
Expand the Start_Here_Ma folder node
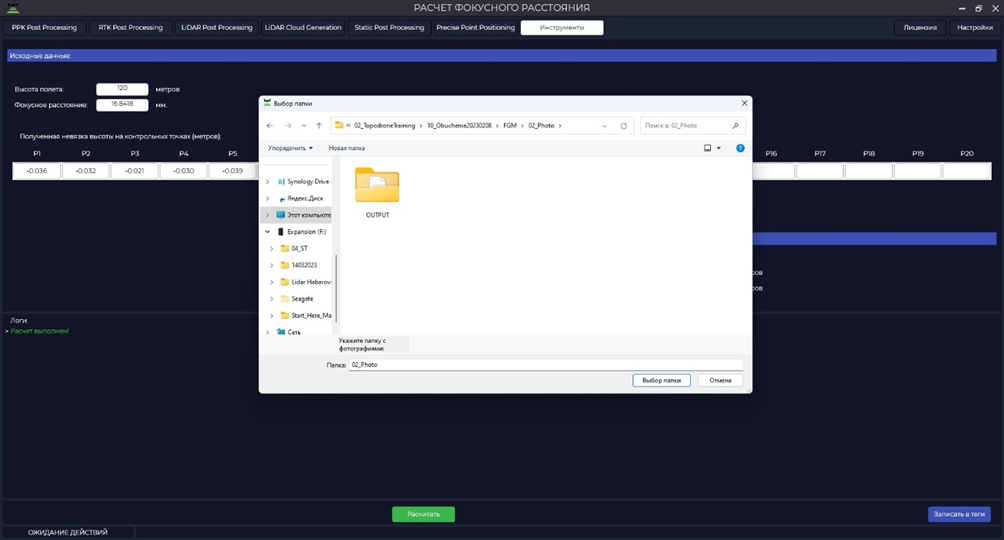tap(272, 315)
